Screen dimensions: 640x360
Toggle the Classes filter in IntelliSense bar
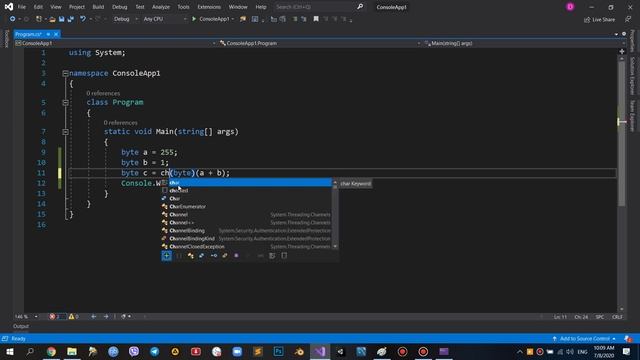point(191,256)
